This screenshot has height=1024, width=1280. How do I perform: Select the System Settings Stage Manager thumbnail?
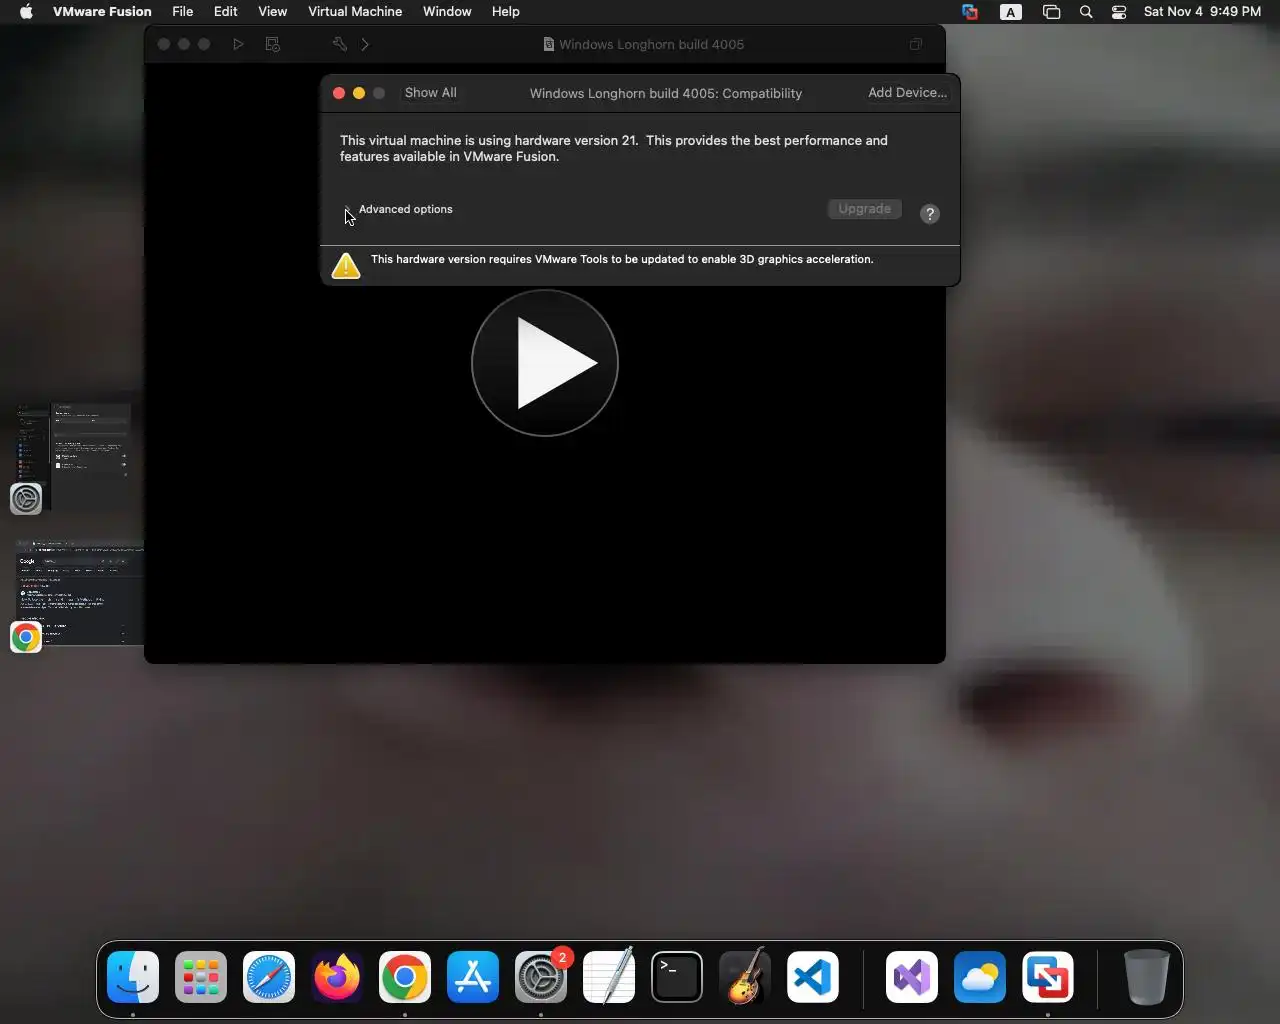(x=72, y=455)
